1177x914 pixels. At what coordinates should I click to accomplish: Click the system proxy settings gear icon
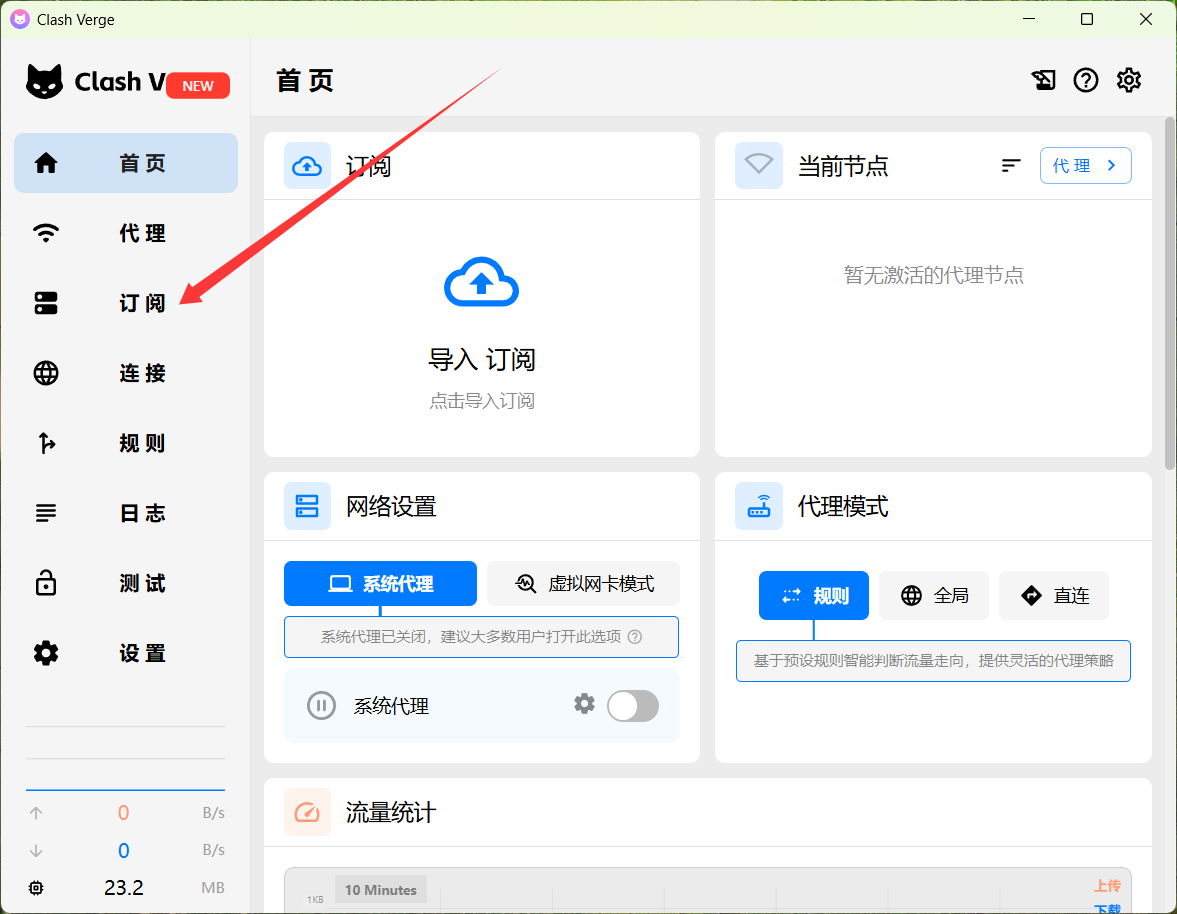point(584,704)
